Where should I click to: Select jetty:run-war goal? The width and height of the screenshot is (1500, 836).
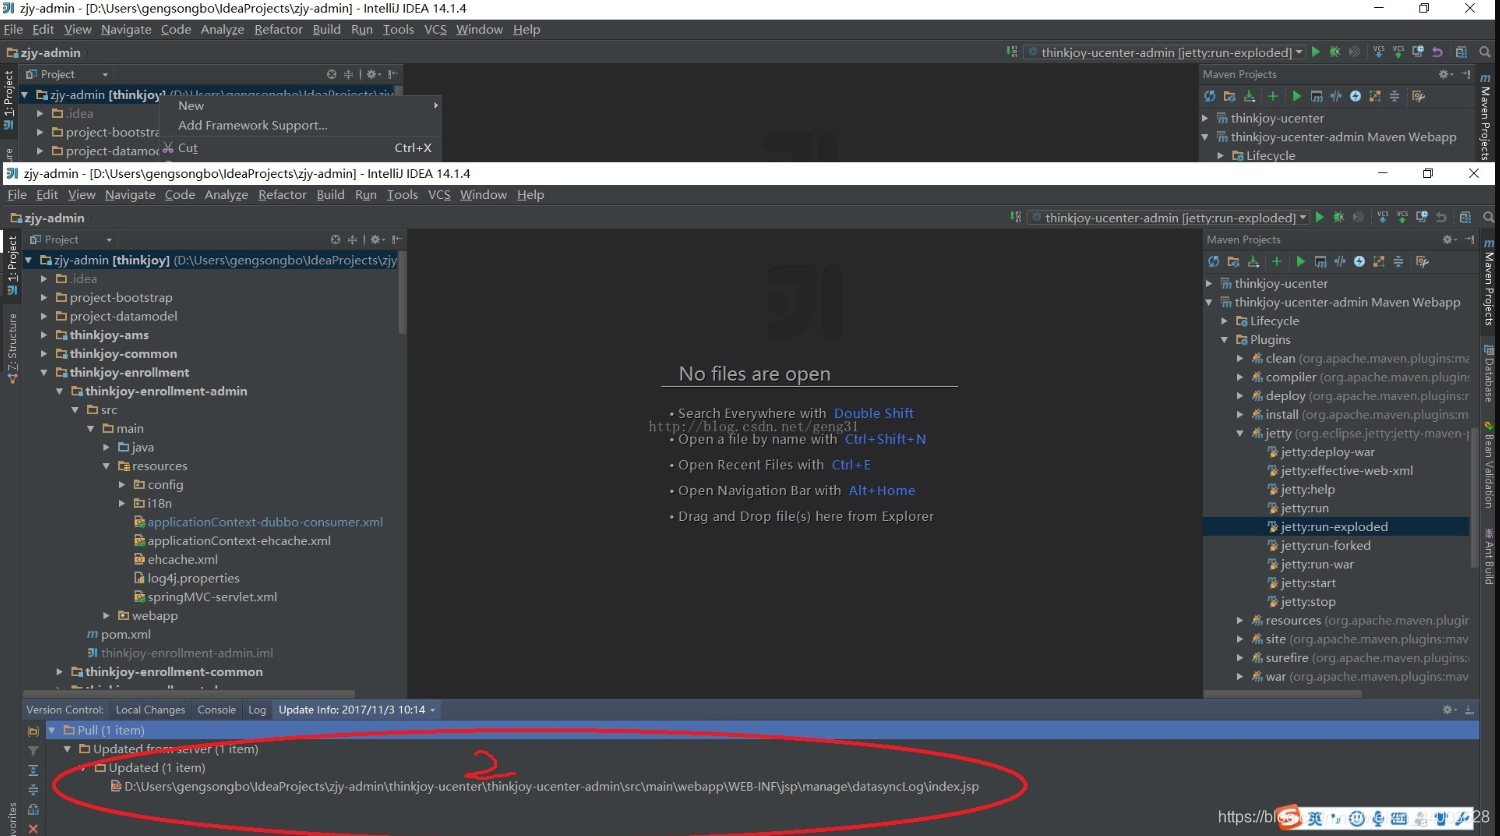point(1317,564)
